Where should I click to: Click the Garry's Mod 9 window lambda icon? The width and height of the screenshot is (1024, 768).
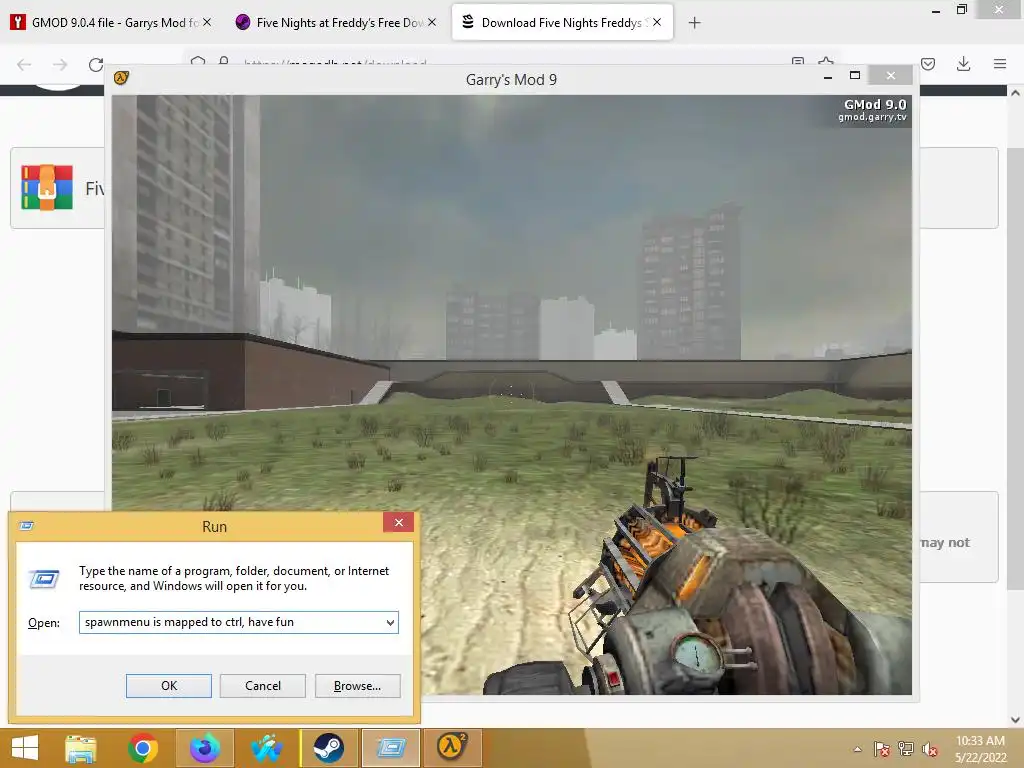(121, 78)
